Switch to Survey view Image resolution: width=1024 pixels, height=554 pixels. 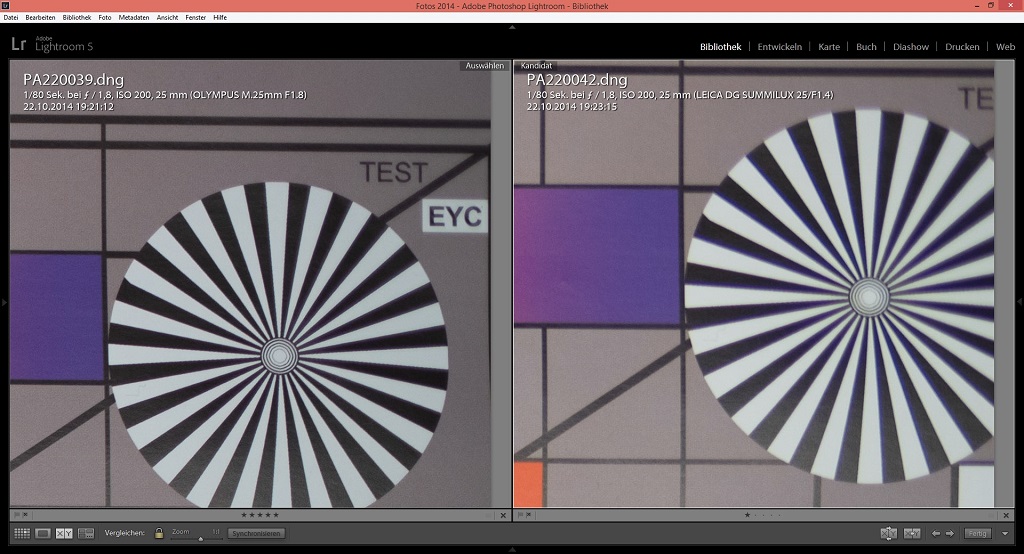(x=86, y=533)
